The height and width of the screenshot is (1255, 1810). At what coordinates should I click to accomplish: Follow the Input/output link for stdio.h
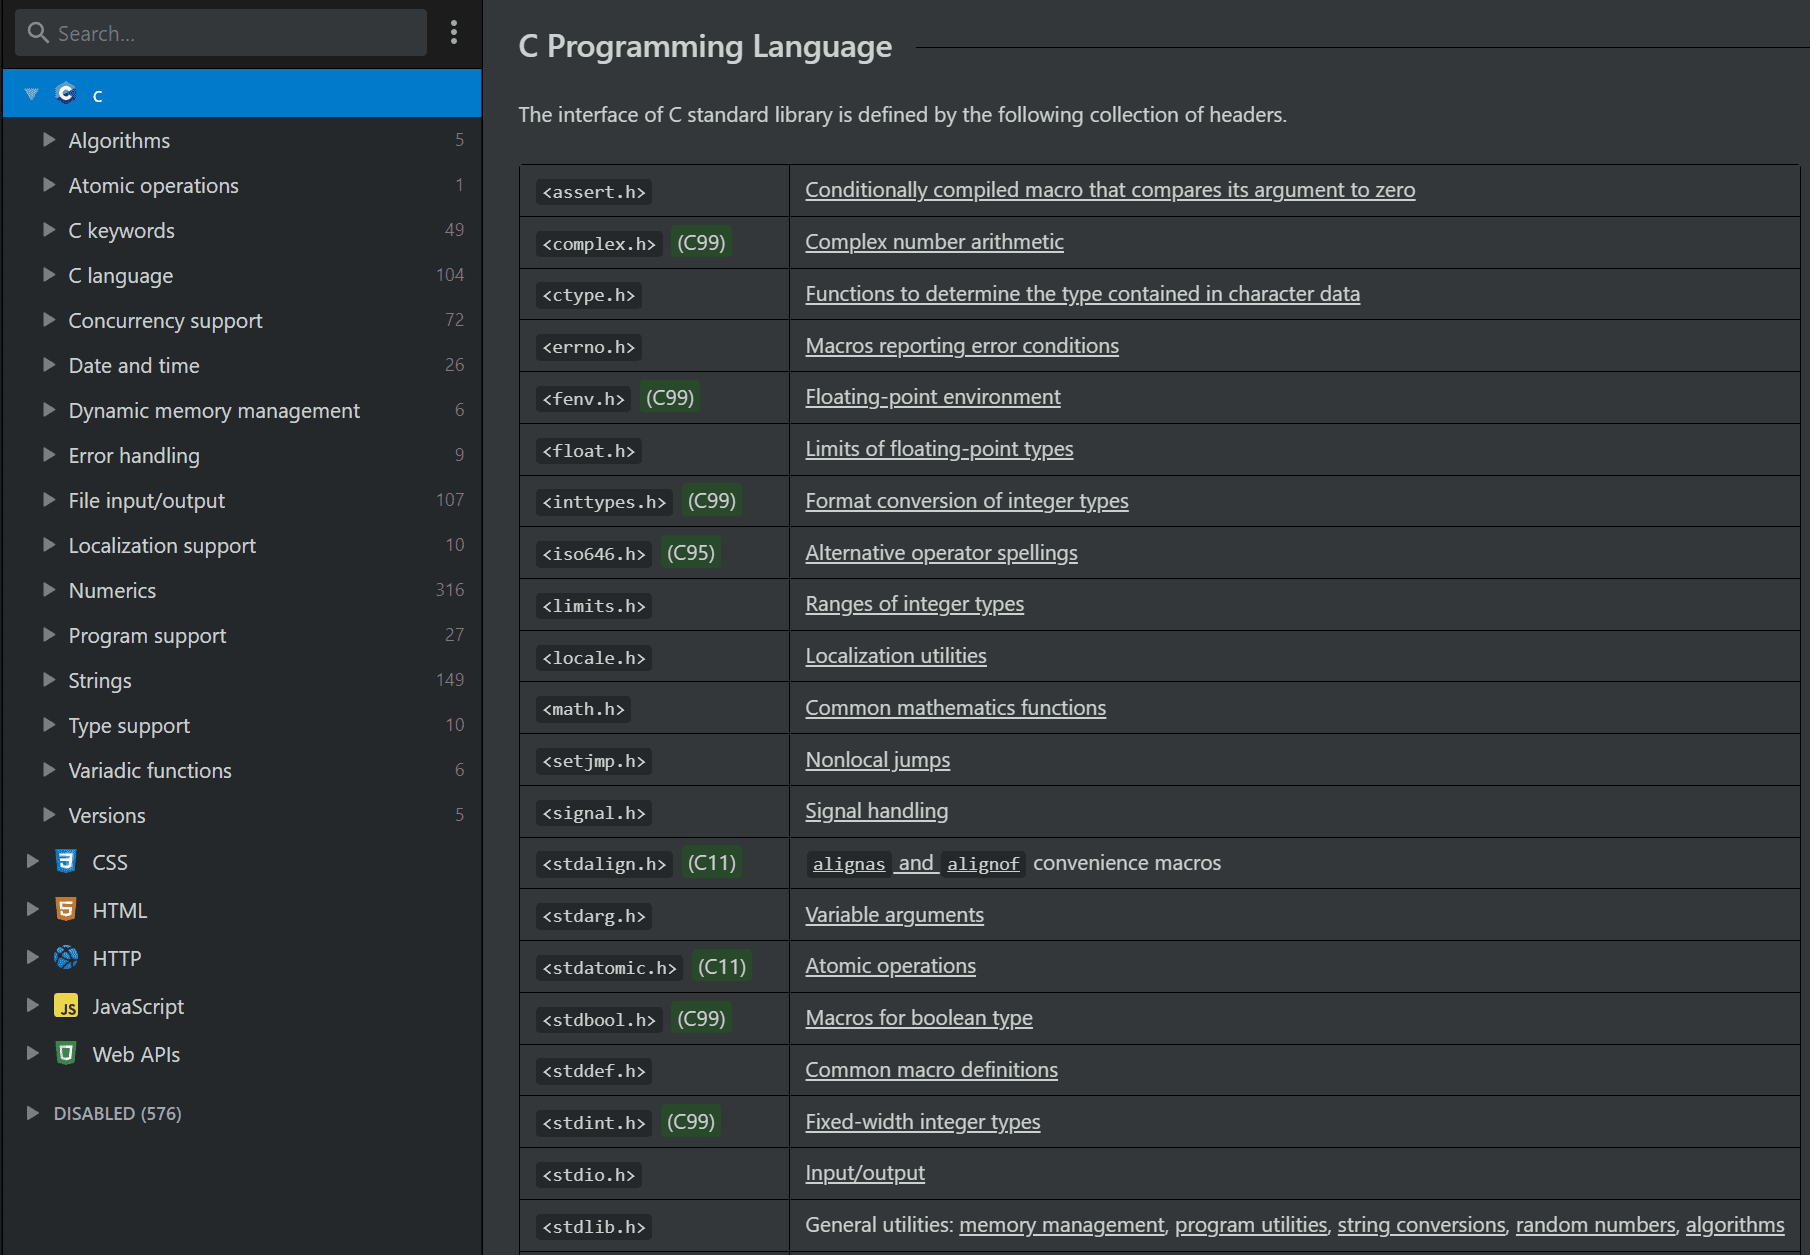pos(864,1172)
